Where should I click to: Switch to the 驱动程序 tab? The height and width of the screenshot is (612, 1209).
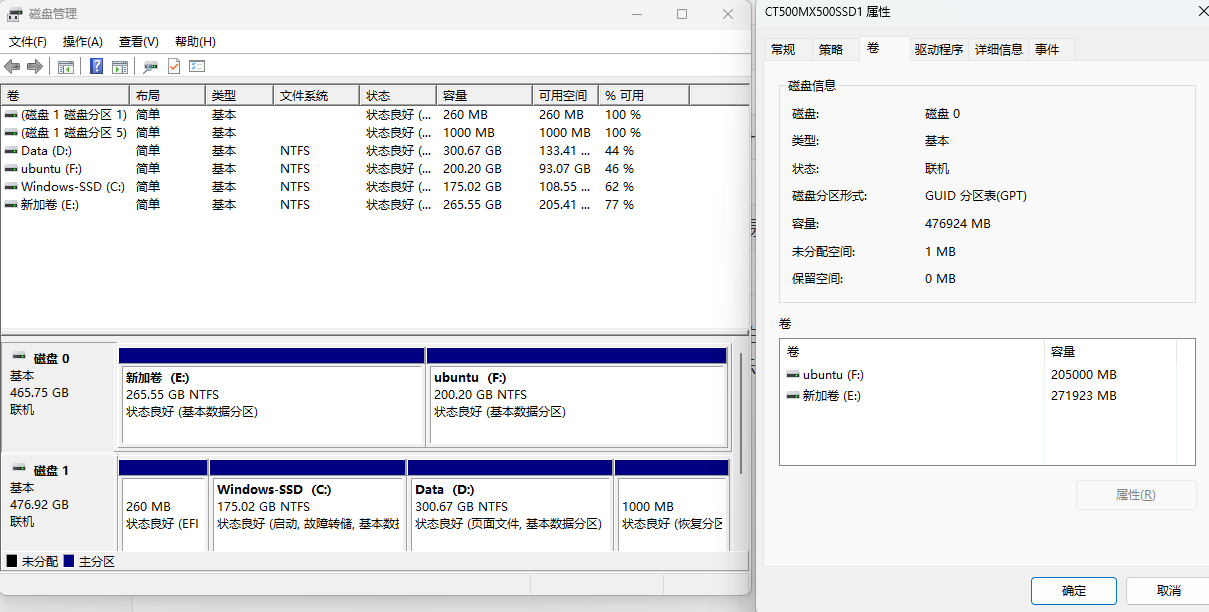938,50
